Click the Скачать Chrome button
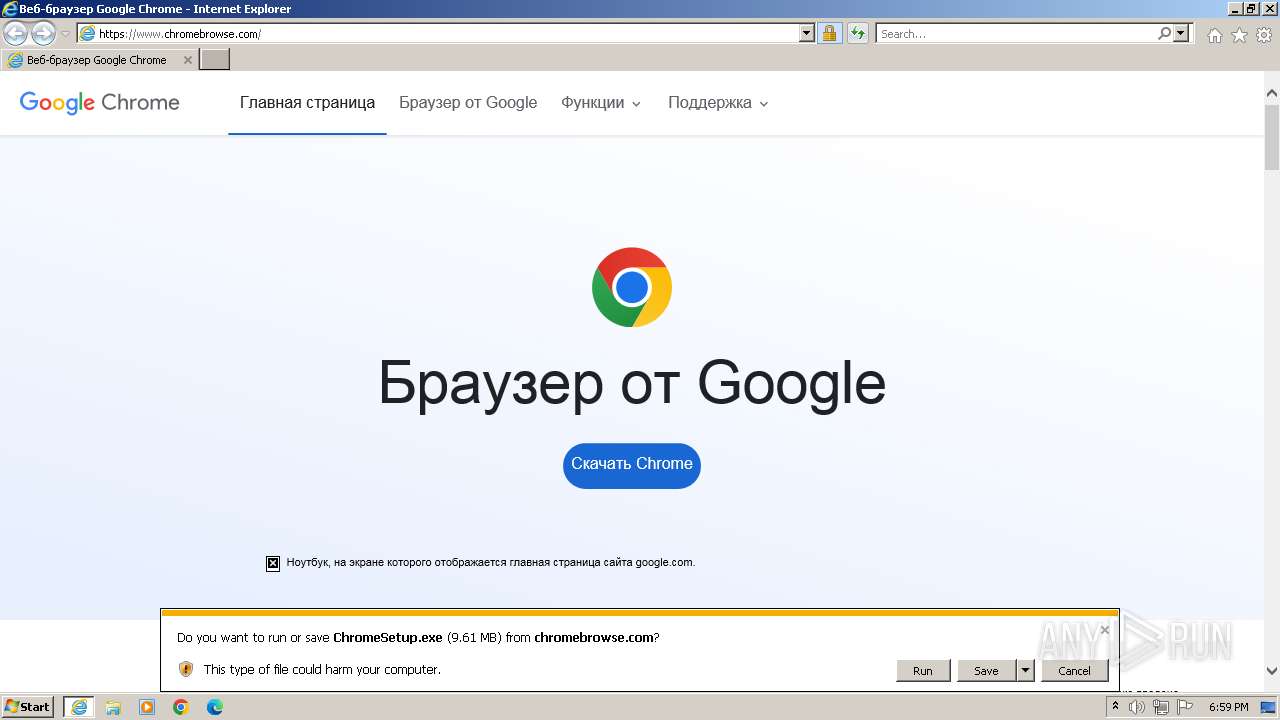Screen dimensions: 1280x720 [632, 465]
